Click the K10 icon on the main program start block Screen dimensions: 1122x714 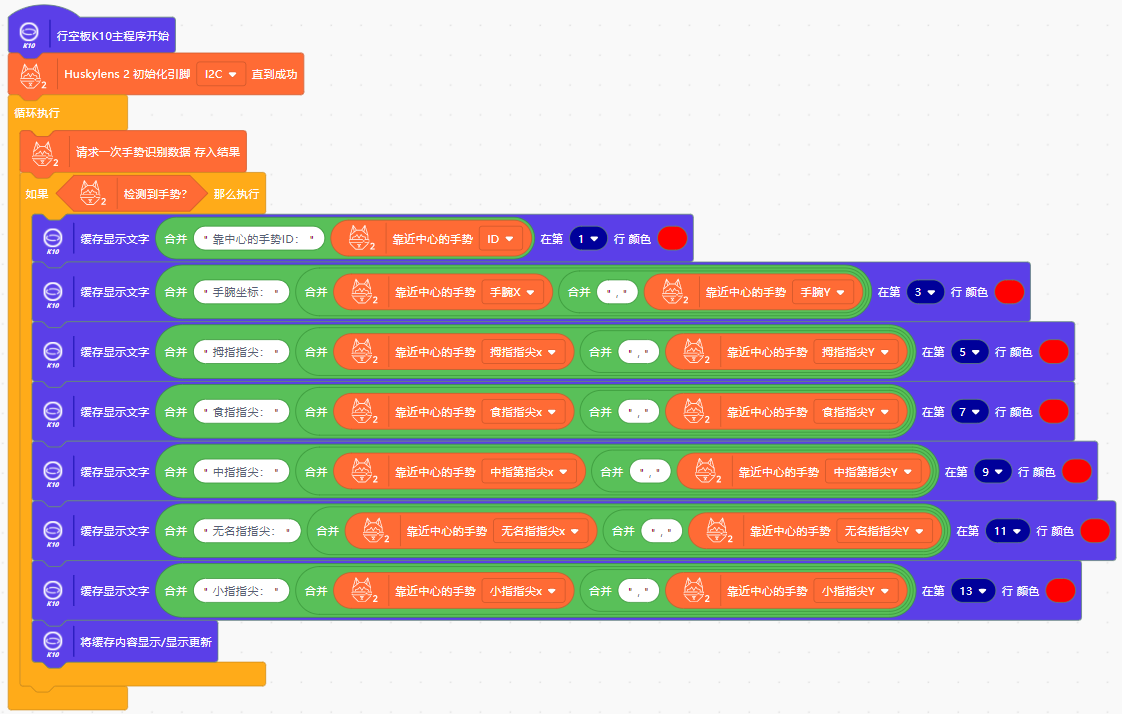[x=28, y=35]
